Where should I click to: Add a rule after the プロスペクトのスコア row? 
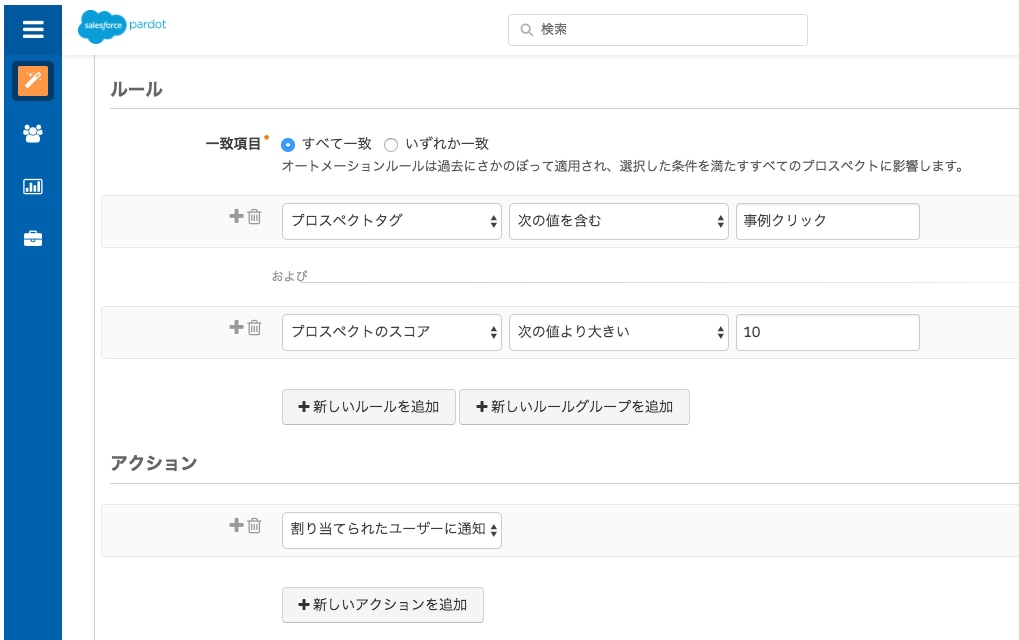click(x=237, y=327)
